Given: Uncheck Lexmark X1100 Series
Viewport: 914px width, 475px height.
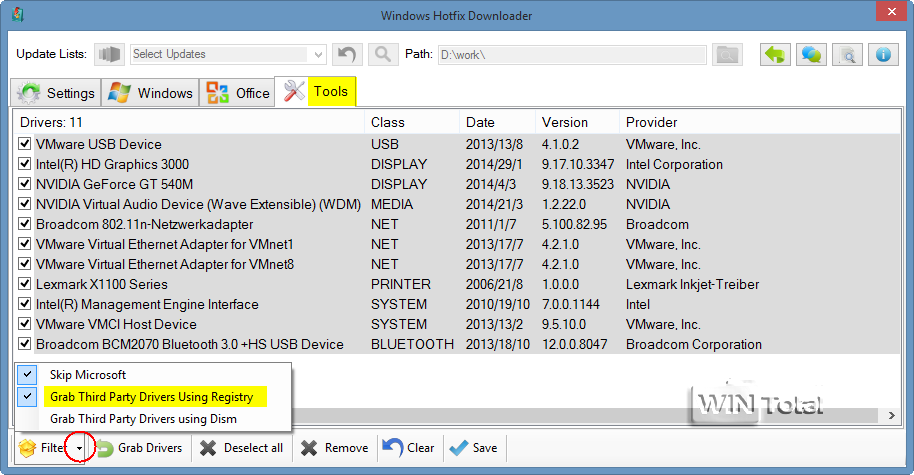Looking at the screenshot, I should click(24, 284).
